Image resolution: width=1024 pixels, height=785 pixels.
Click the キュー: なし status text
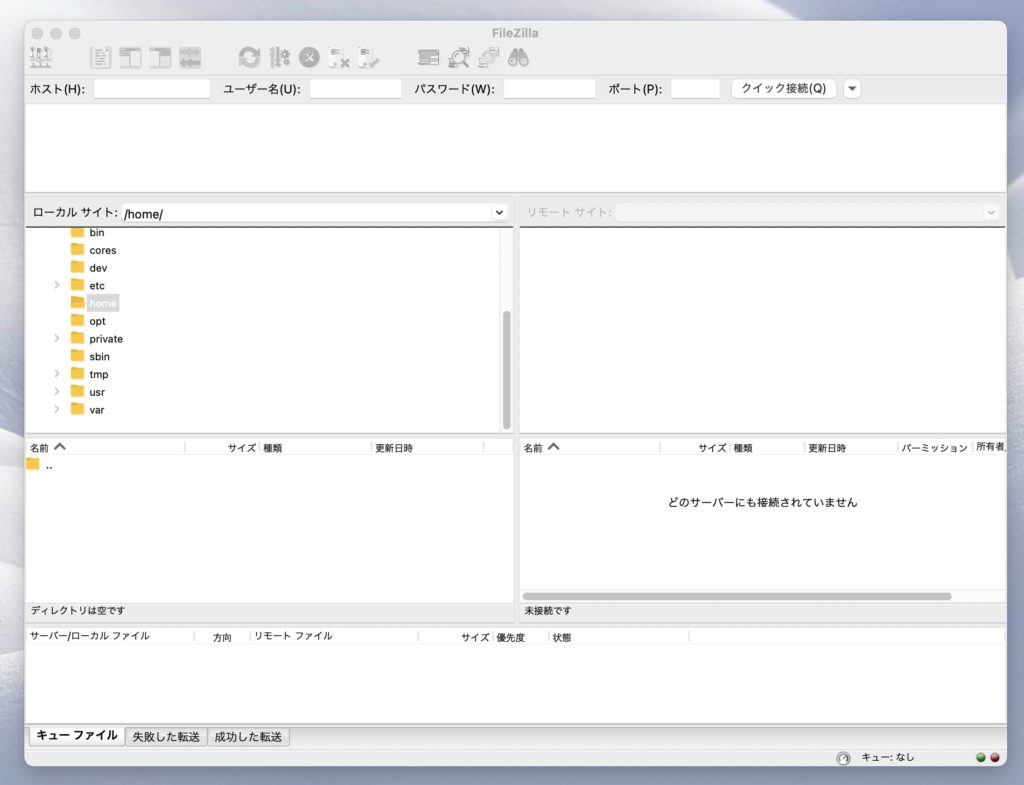click(x=888, y=757)
